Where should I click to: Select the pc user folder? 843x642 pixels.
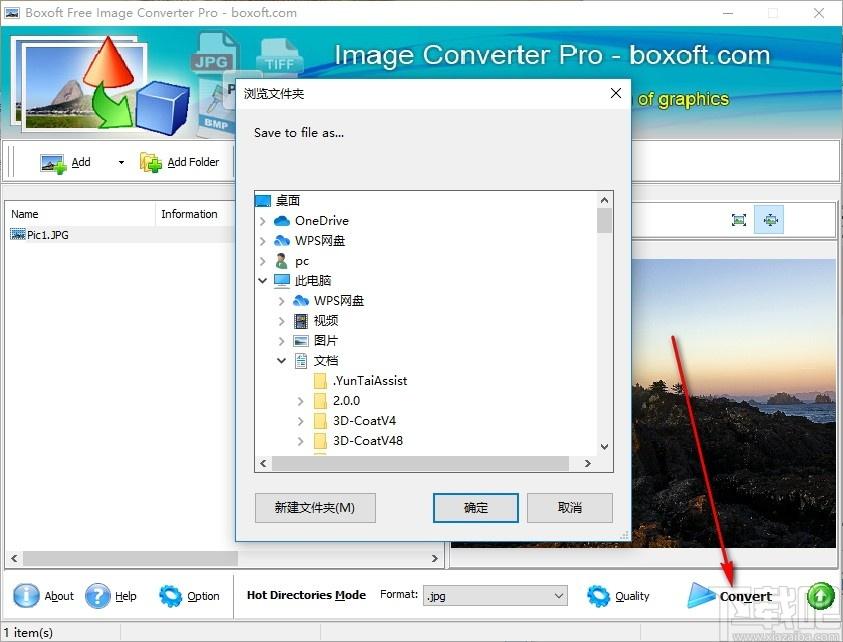click(302, 261)
